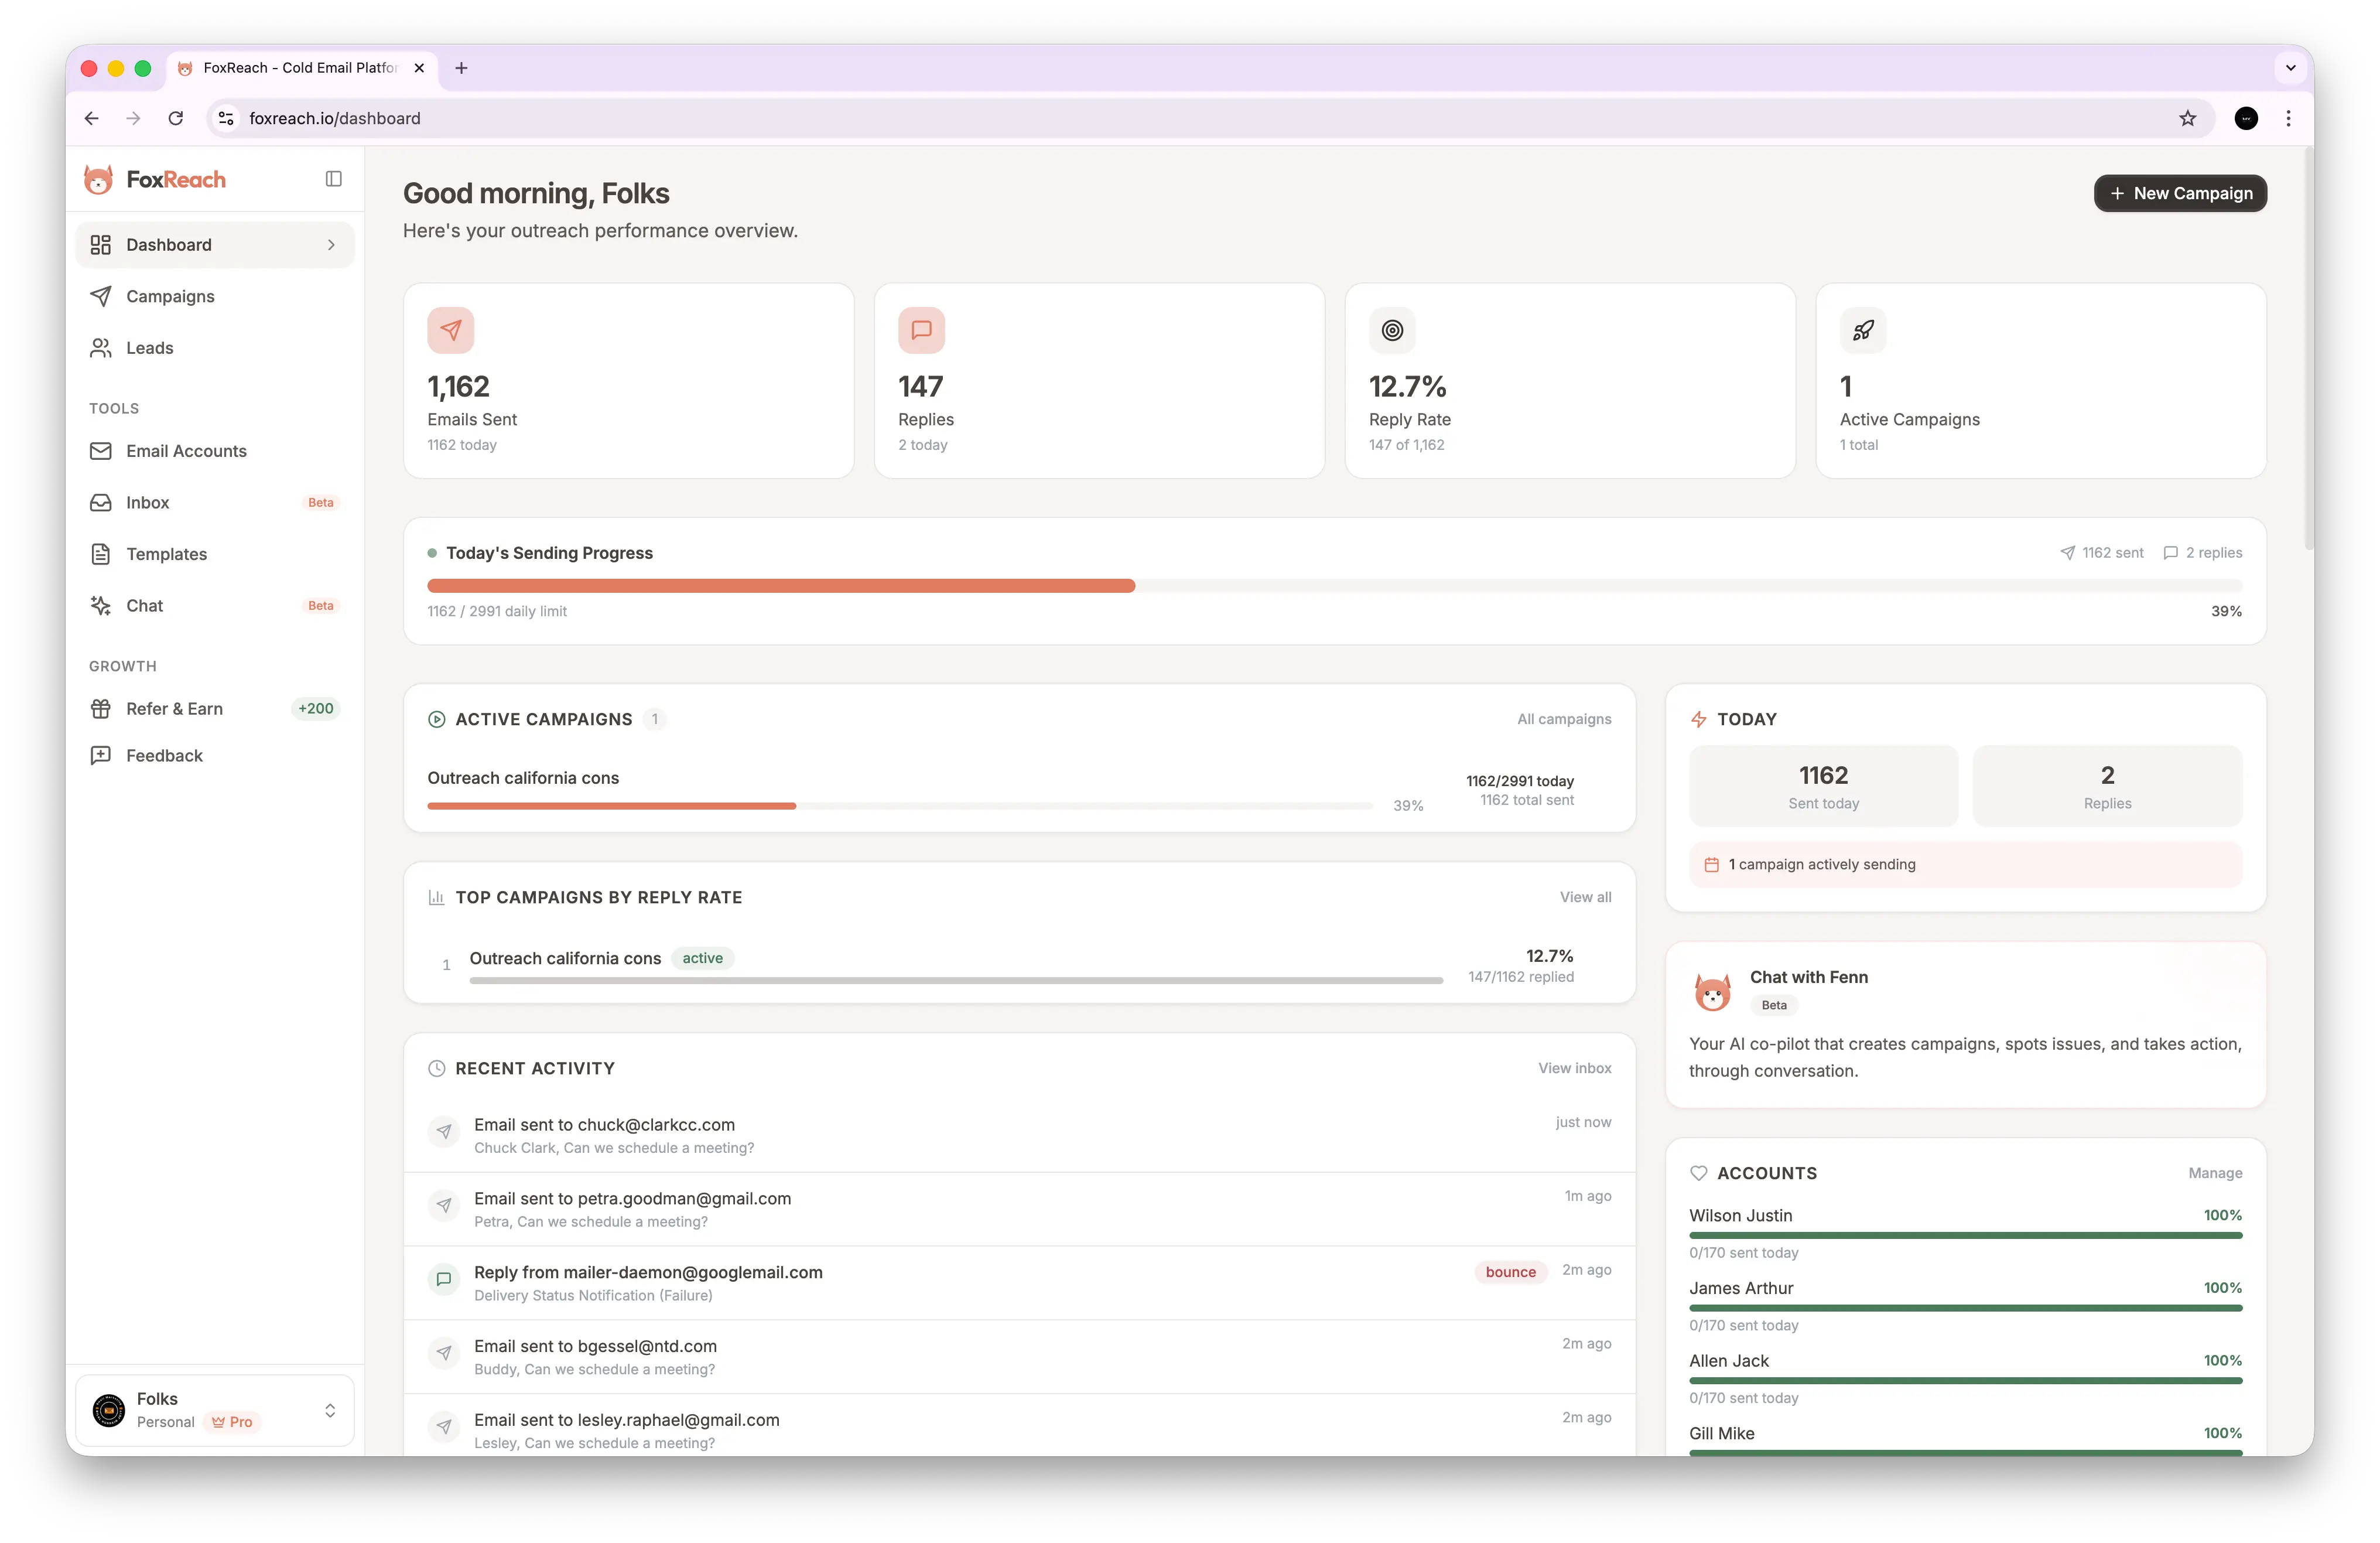2380x1543 pixels.
Task: Click the Recent Activity clock icon
Action: (x=436, y=1068)
